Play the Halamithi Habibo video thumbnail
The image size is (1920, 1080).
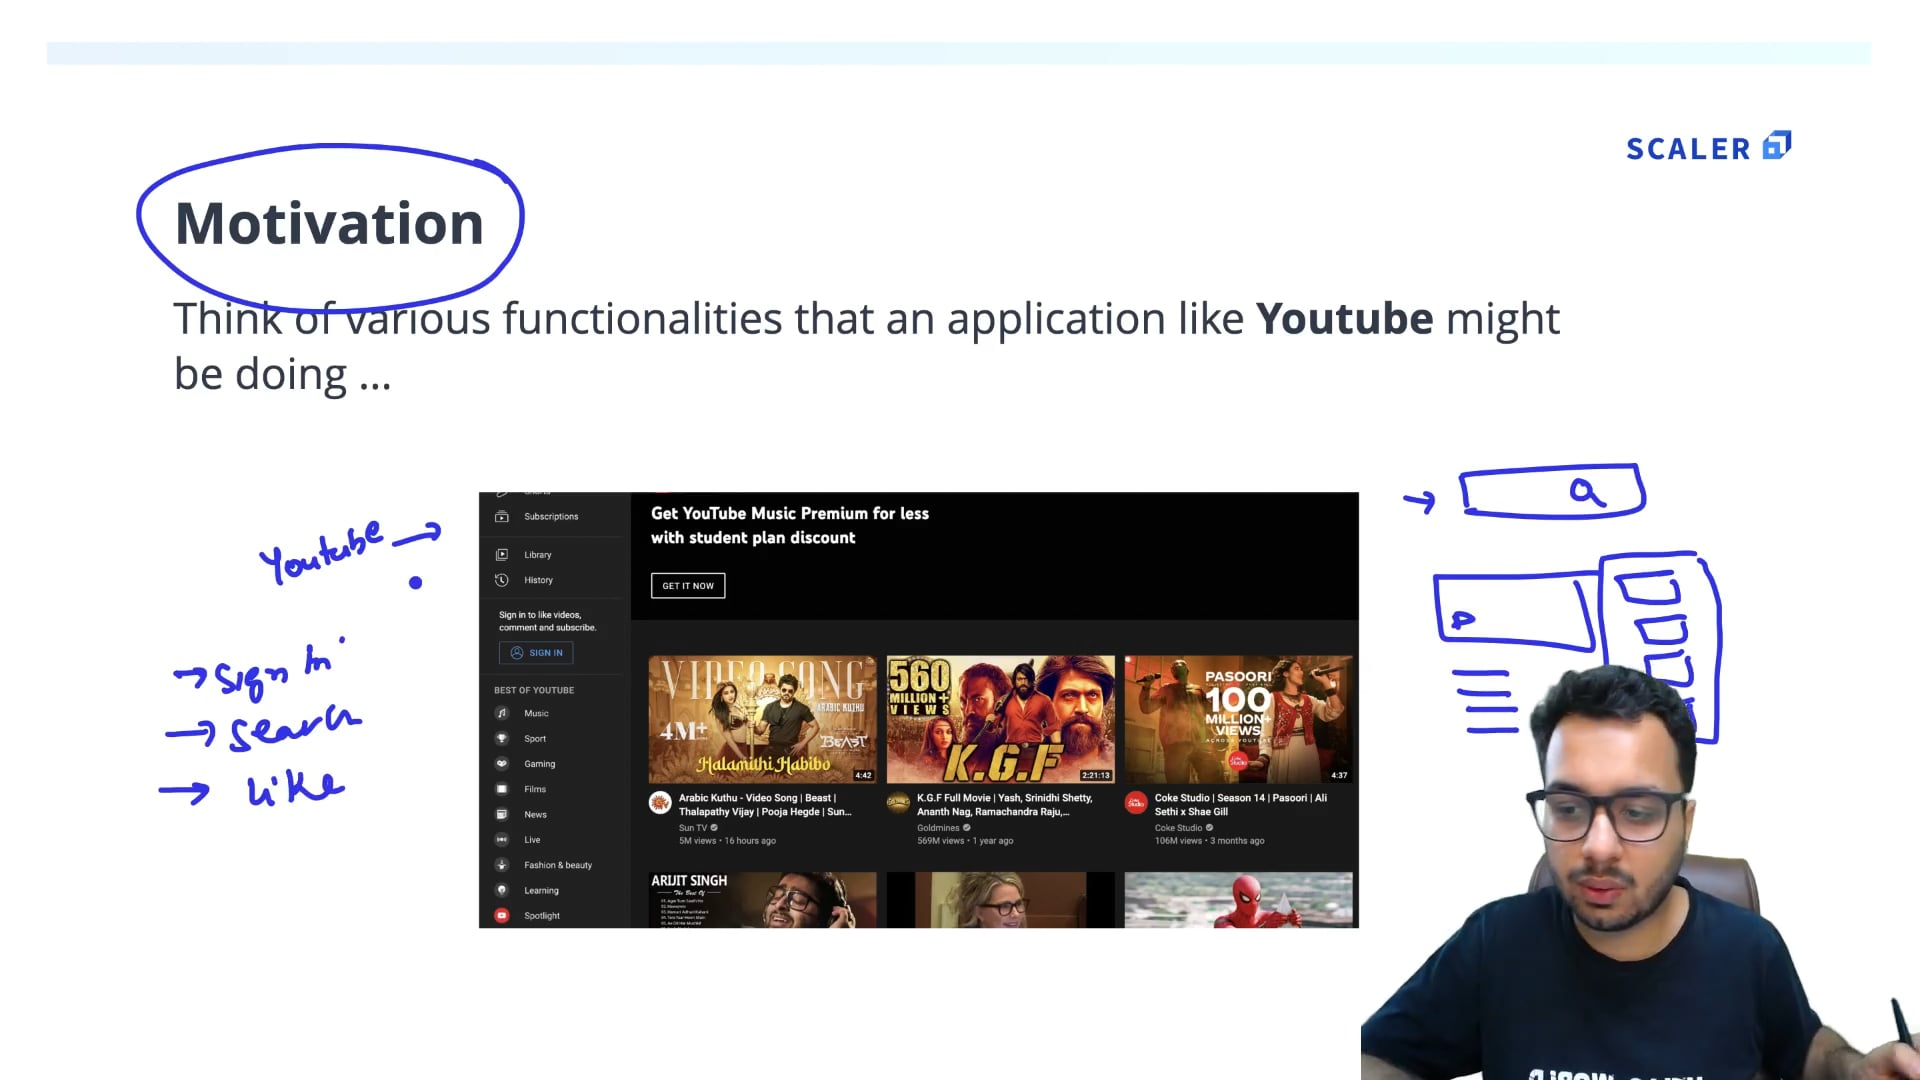point(762,719)
